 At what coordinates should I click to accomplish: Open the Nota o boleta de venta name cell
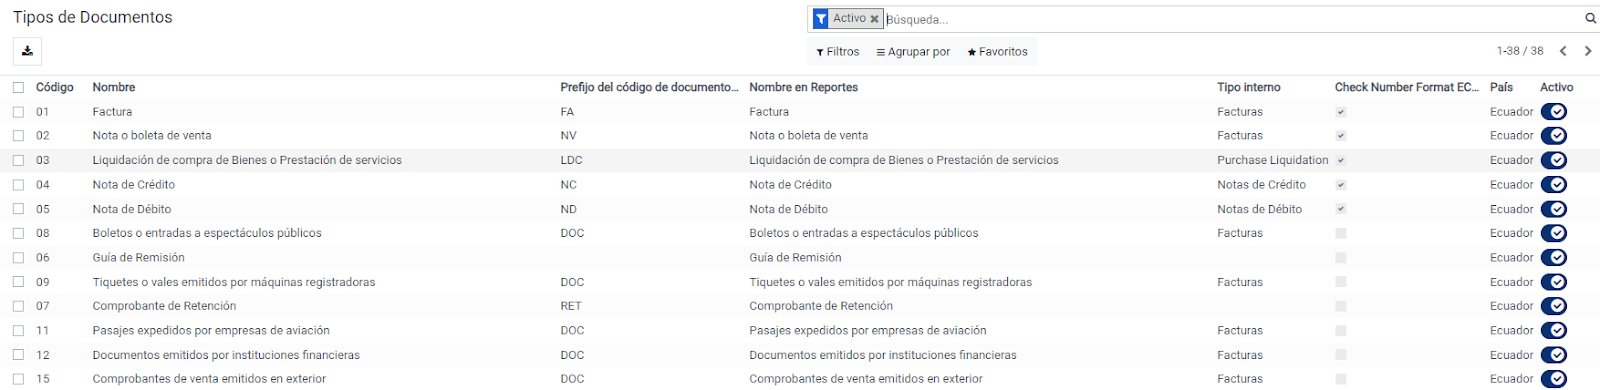[152, 136]
